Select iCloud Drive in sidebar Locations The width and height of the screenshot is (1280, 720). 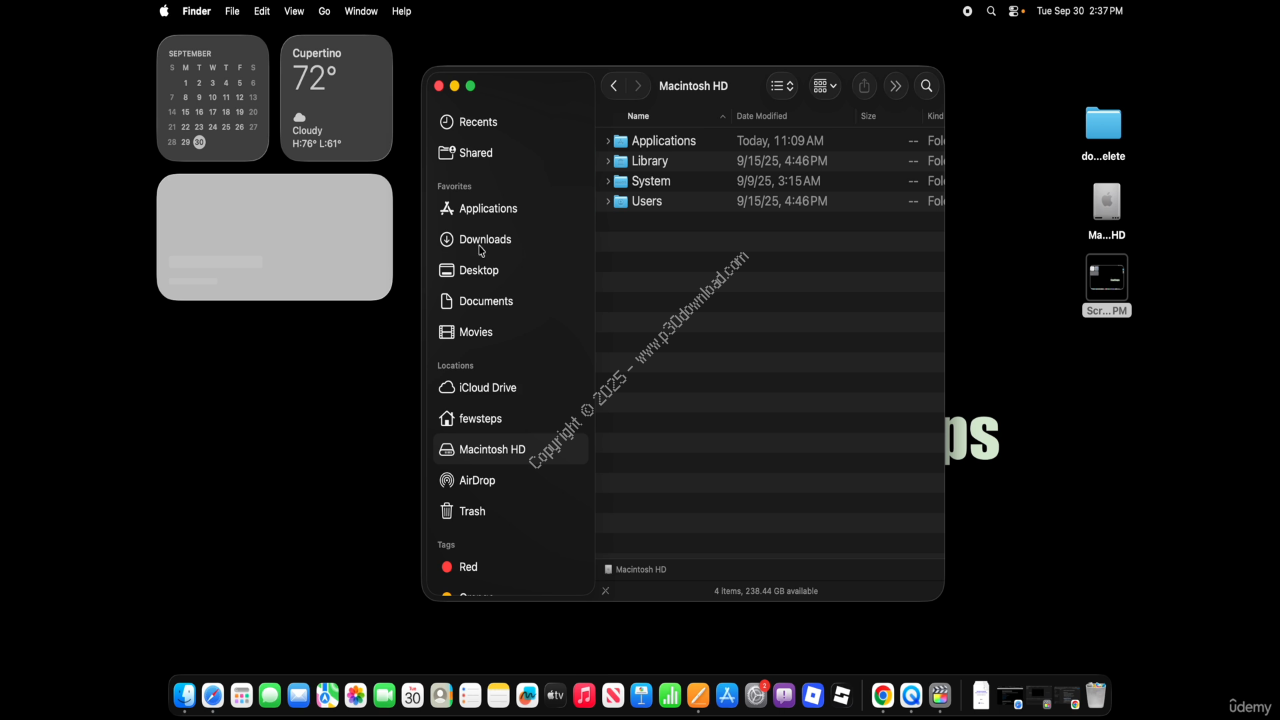[487, 388]
